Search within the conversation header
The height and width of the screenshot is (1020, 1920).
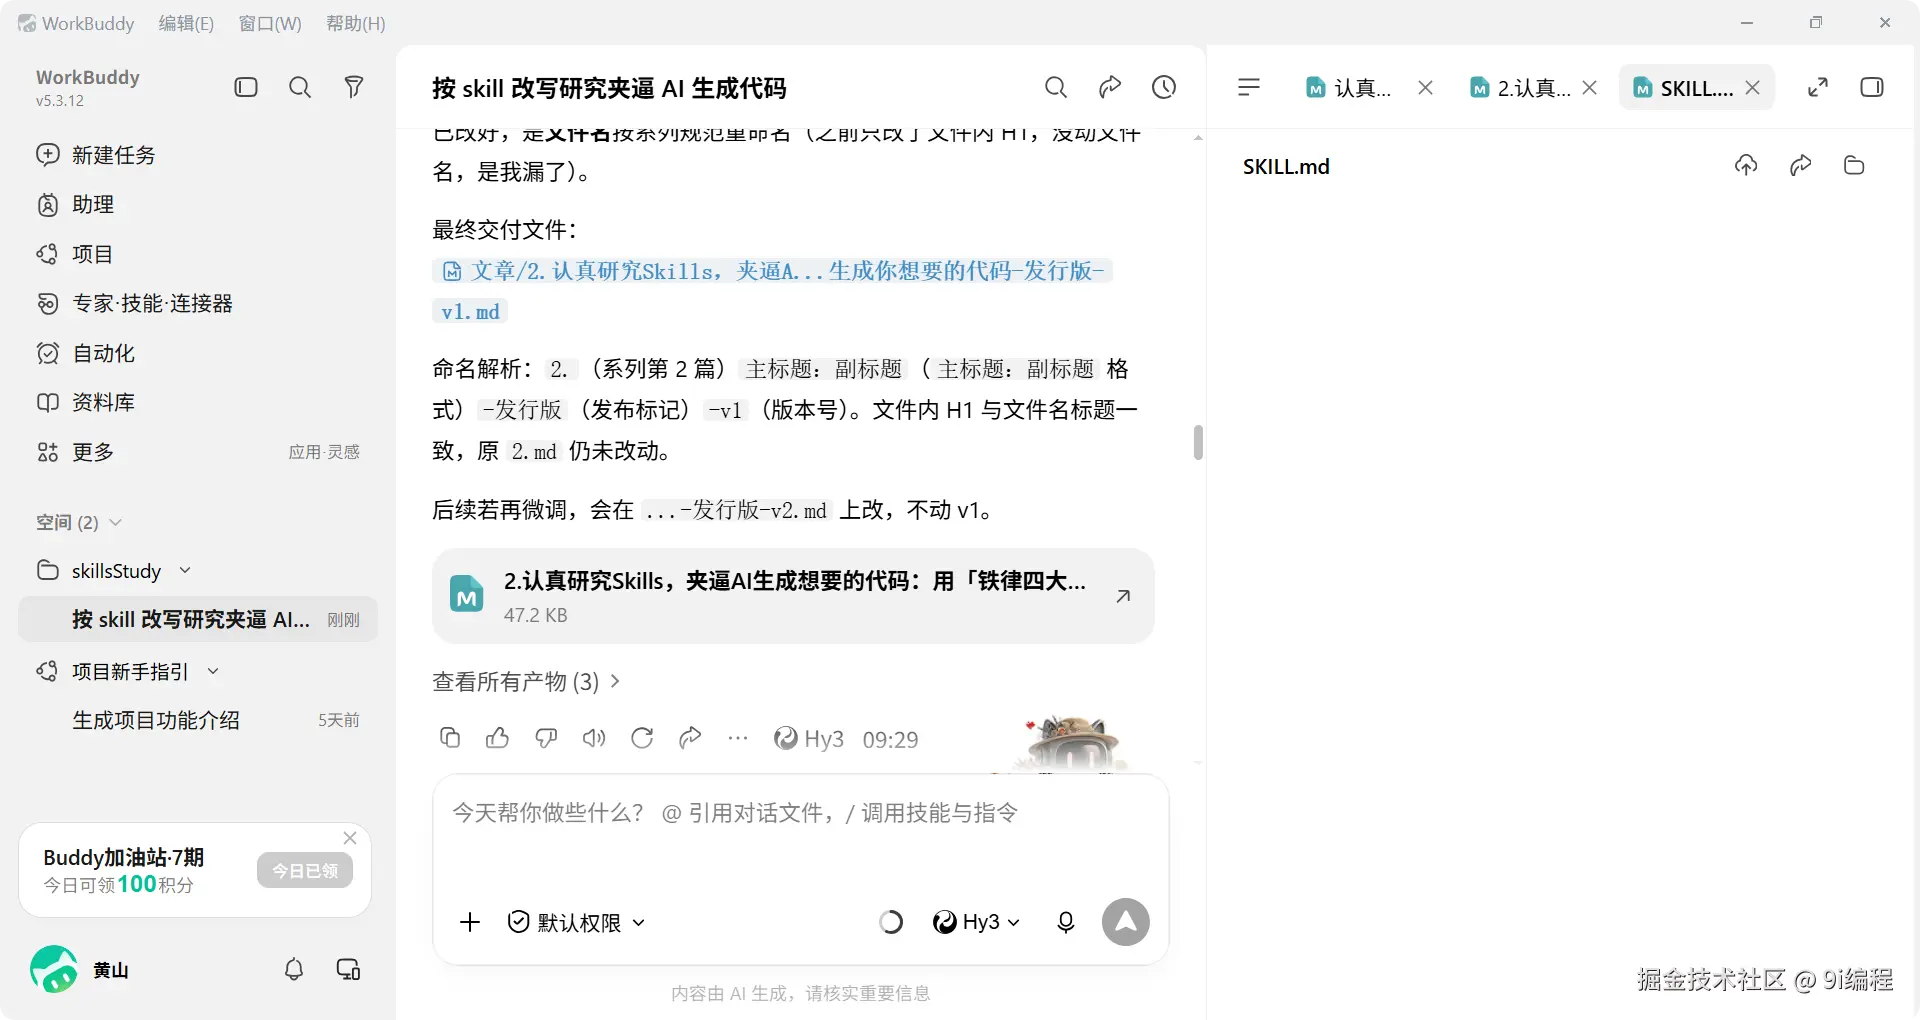click(1056, 88)
